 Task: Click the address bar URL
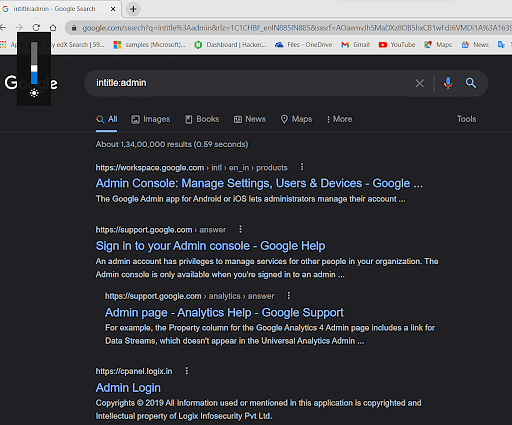297,28
